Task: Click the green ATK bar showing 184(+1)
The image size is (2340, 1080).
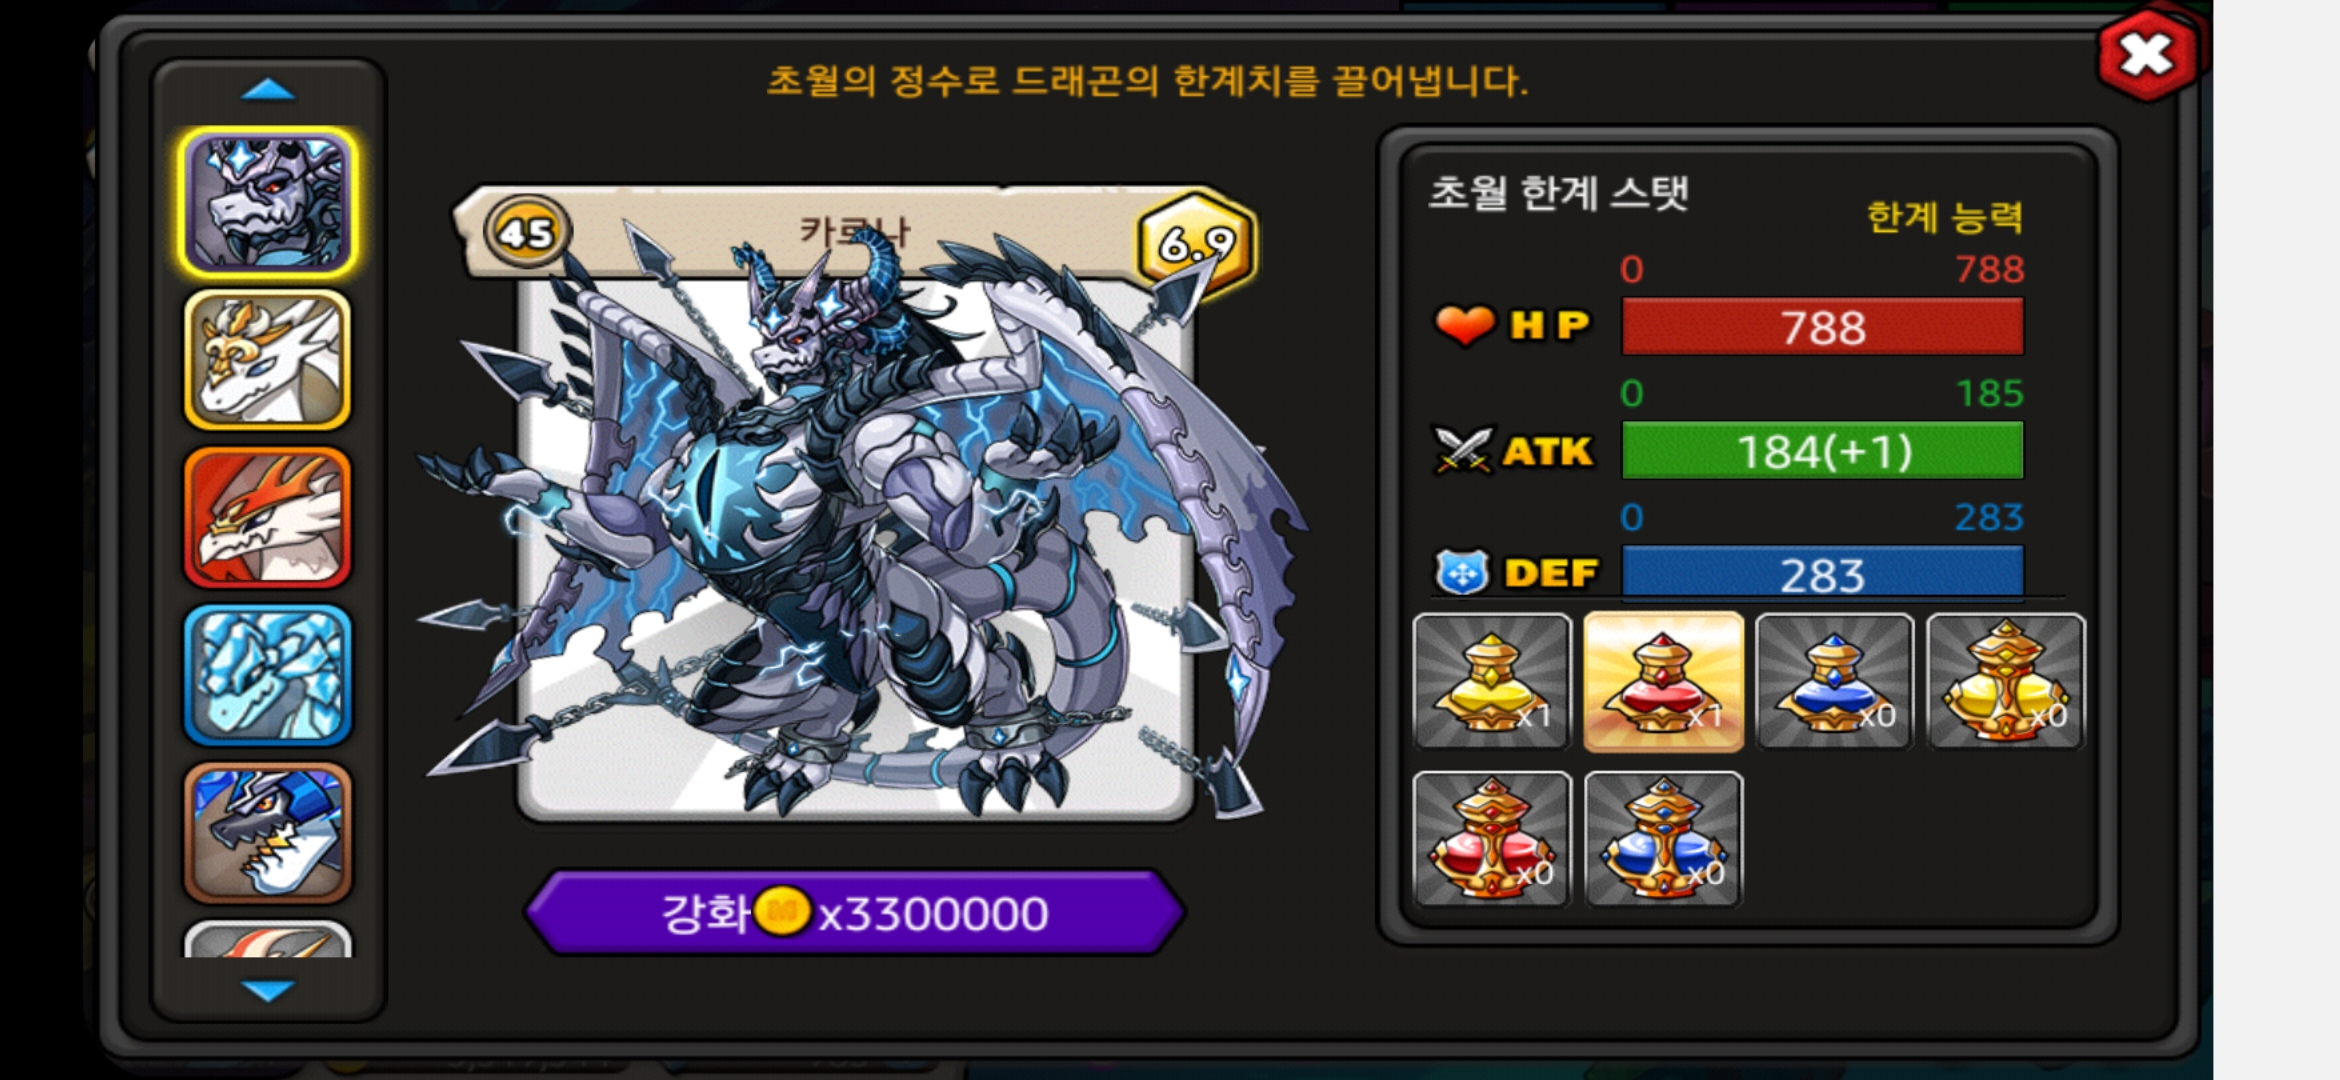Action: pyautogui.click(x=1822, y=451)
